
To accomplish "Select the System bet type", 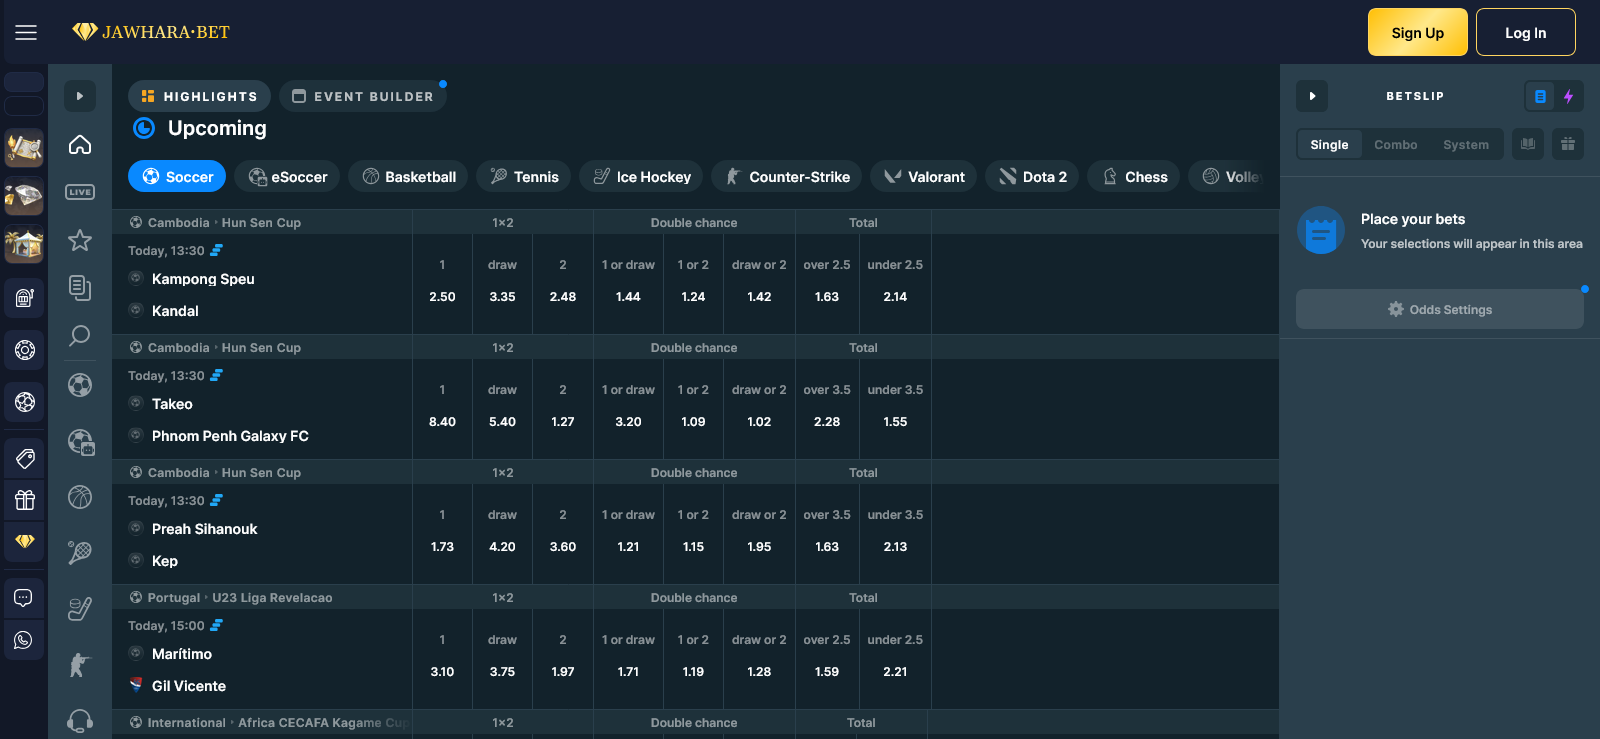I will pyautogui.click(x=1466, y=144).
